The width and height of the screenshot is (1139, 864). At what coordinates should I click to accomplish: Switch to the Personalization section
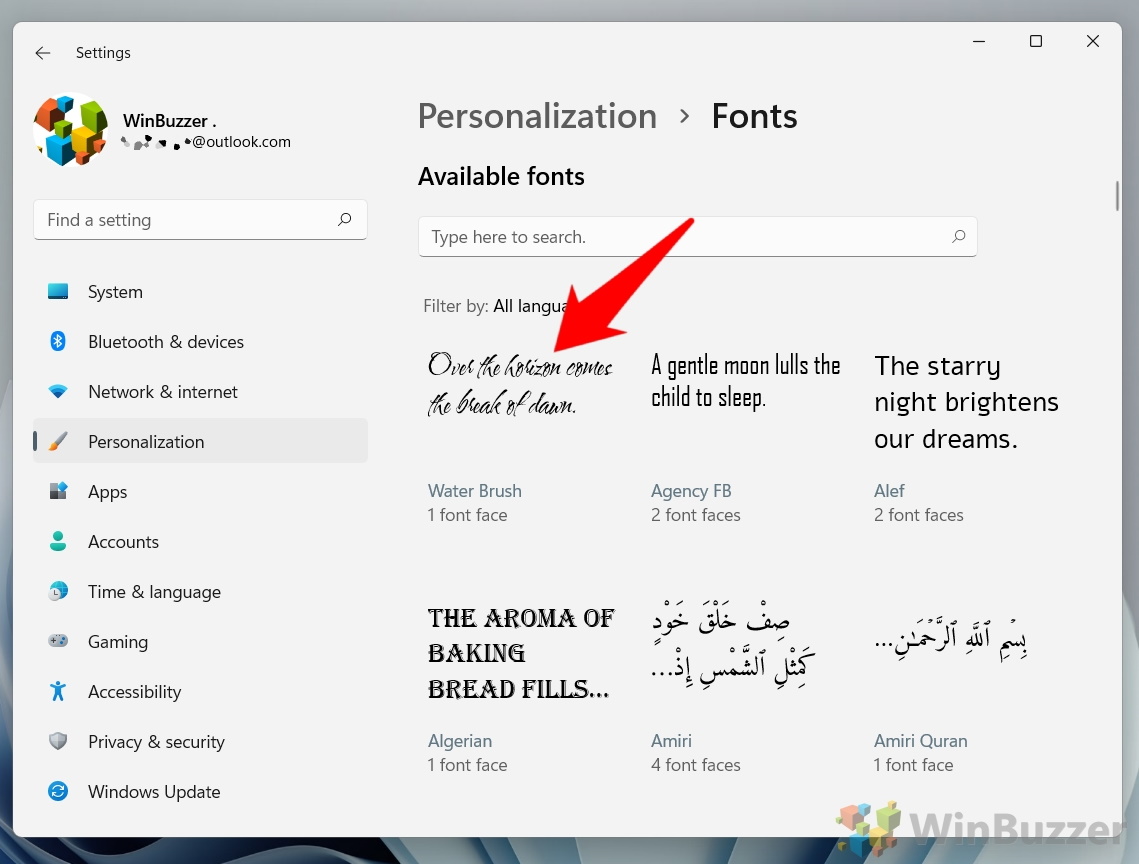point(146,441)
